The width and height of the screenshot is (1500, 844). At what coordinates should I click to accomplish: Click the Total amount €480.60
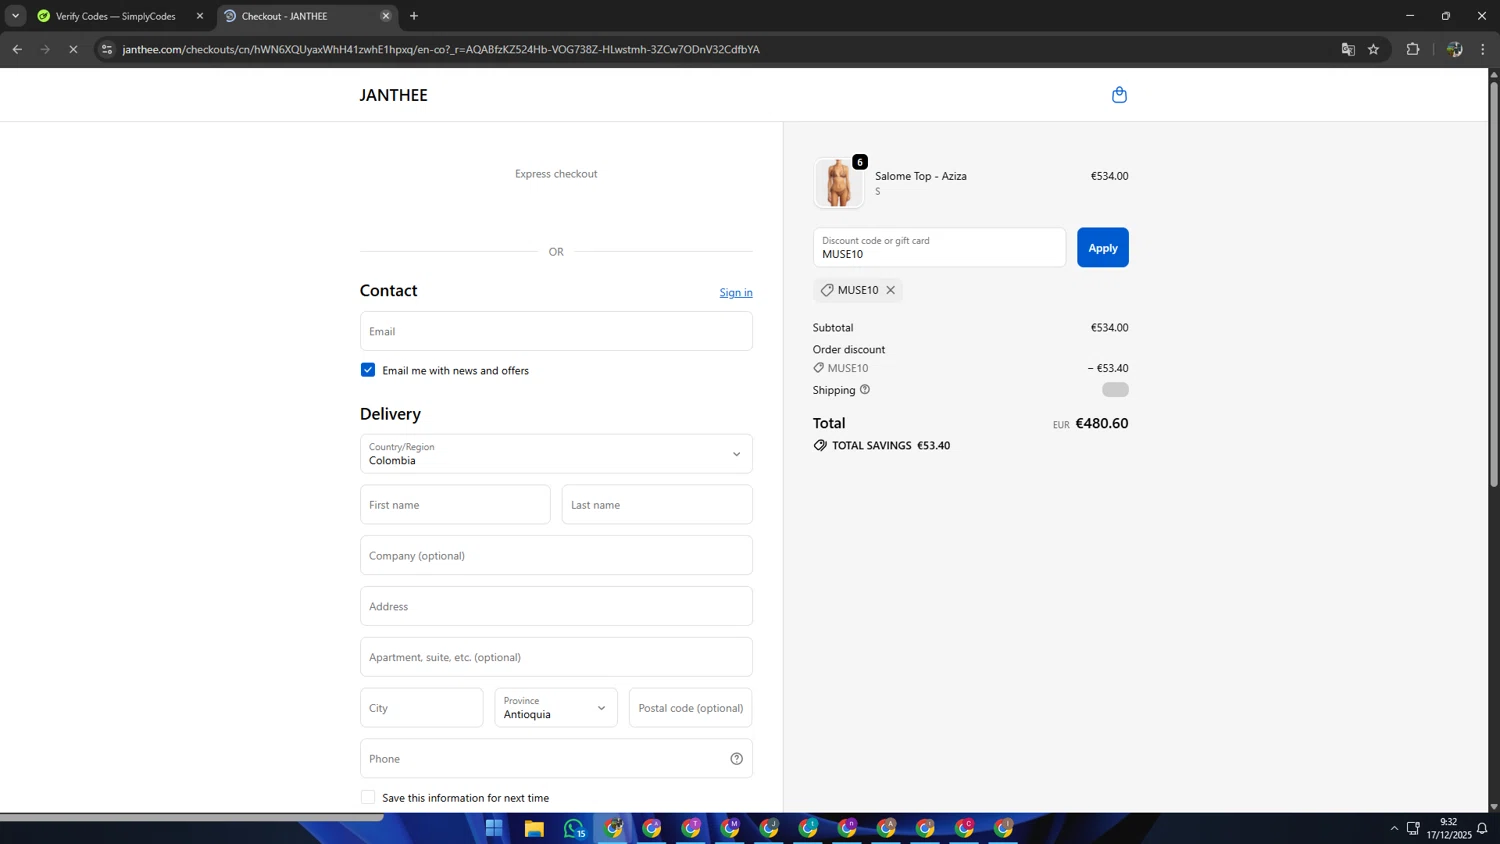click(1101, 423)
